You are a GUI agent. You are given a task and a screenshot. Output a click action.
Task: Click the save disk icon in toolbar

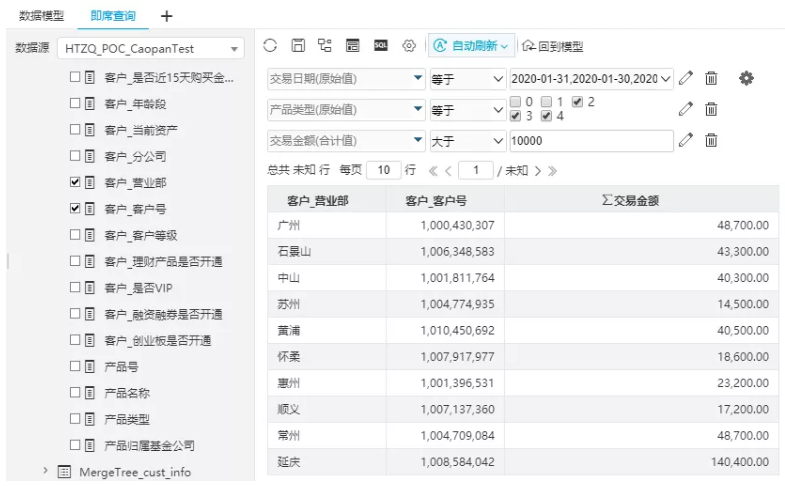coord(298,46)
